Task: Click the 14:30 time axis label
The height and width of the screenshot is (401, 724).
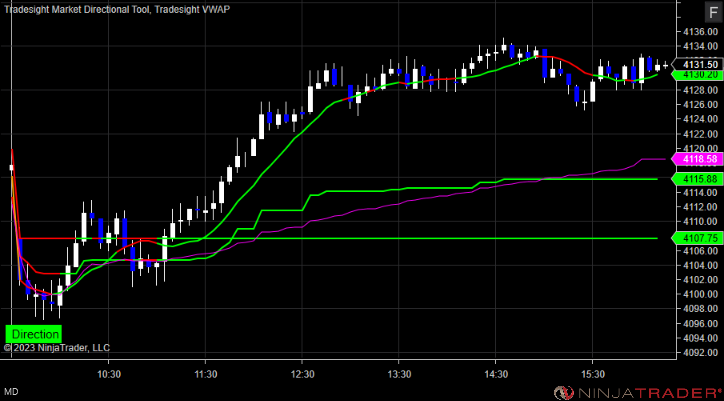Action: click(495, 372)
